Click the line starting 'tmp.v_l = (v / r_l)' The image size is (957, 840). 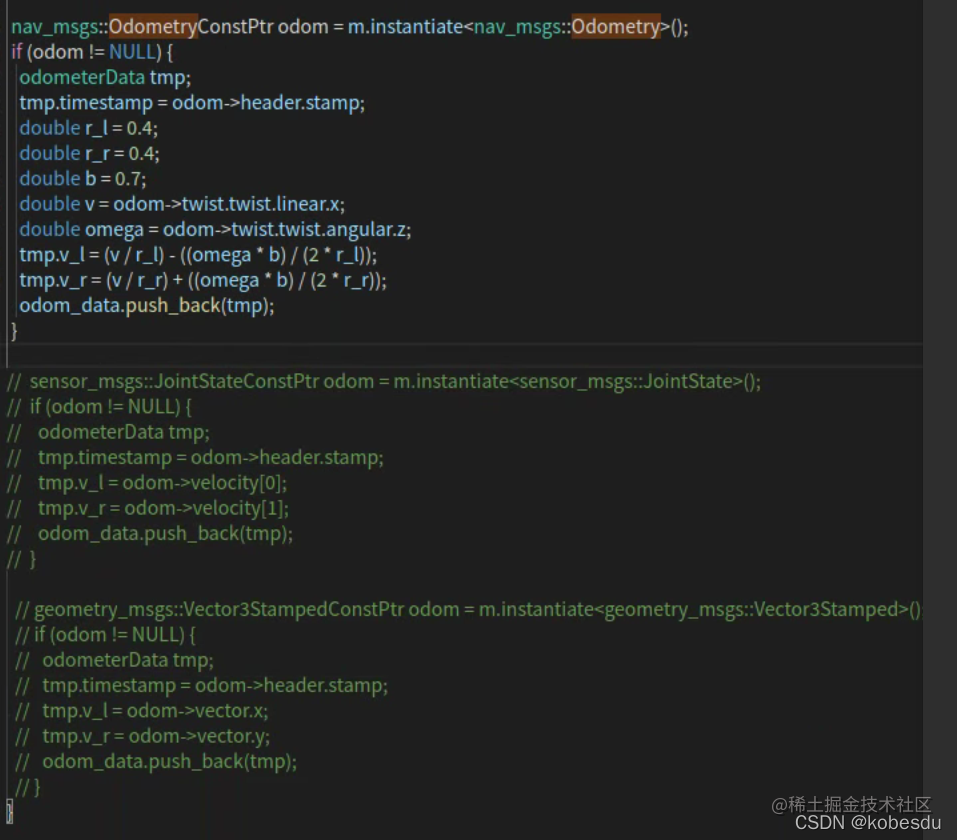[x=198, y=255]
